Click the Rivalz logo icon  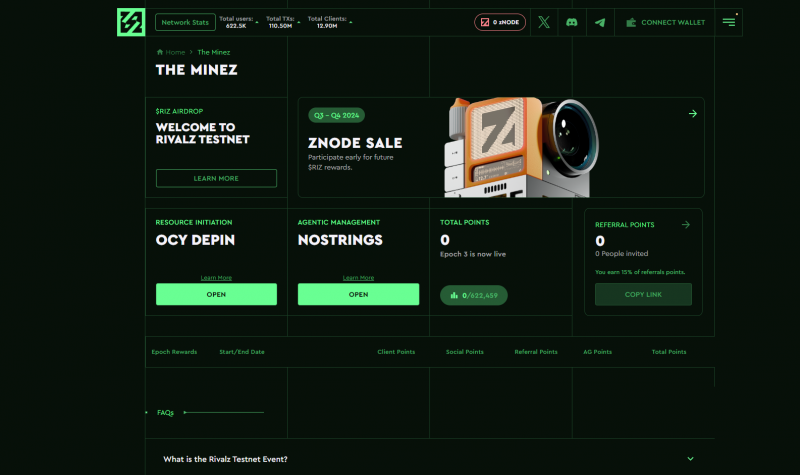click(131, 21)
